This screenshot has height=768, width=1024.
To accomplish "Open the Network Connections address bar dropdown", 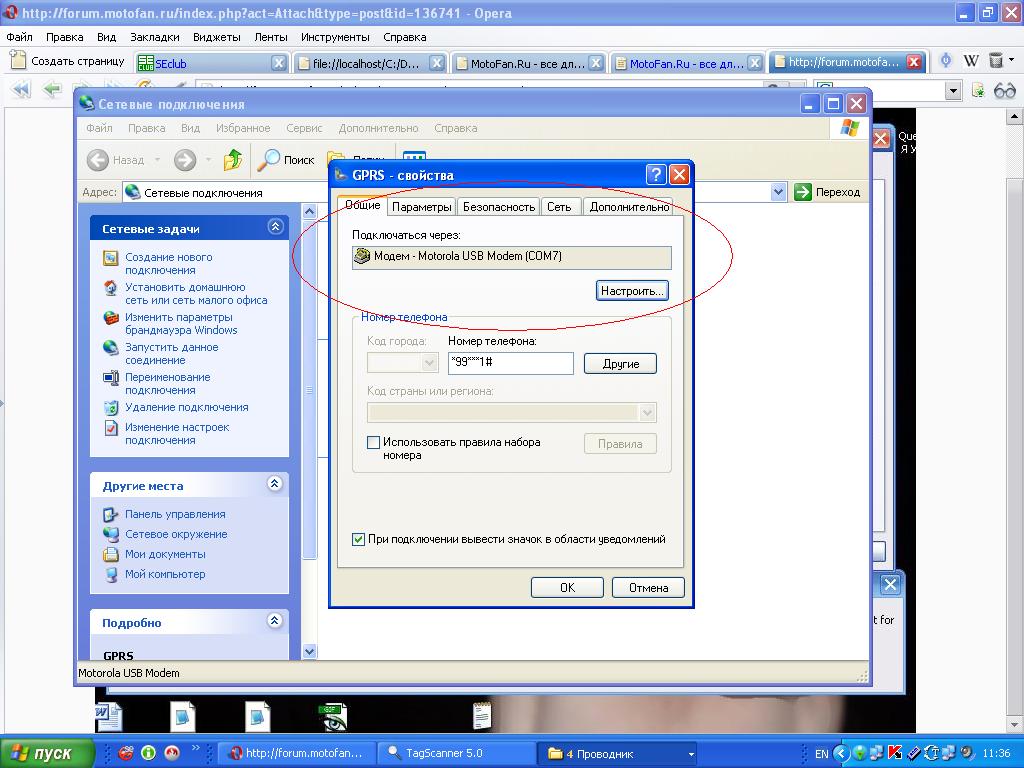I will click(778, 192).
